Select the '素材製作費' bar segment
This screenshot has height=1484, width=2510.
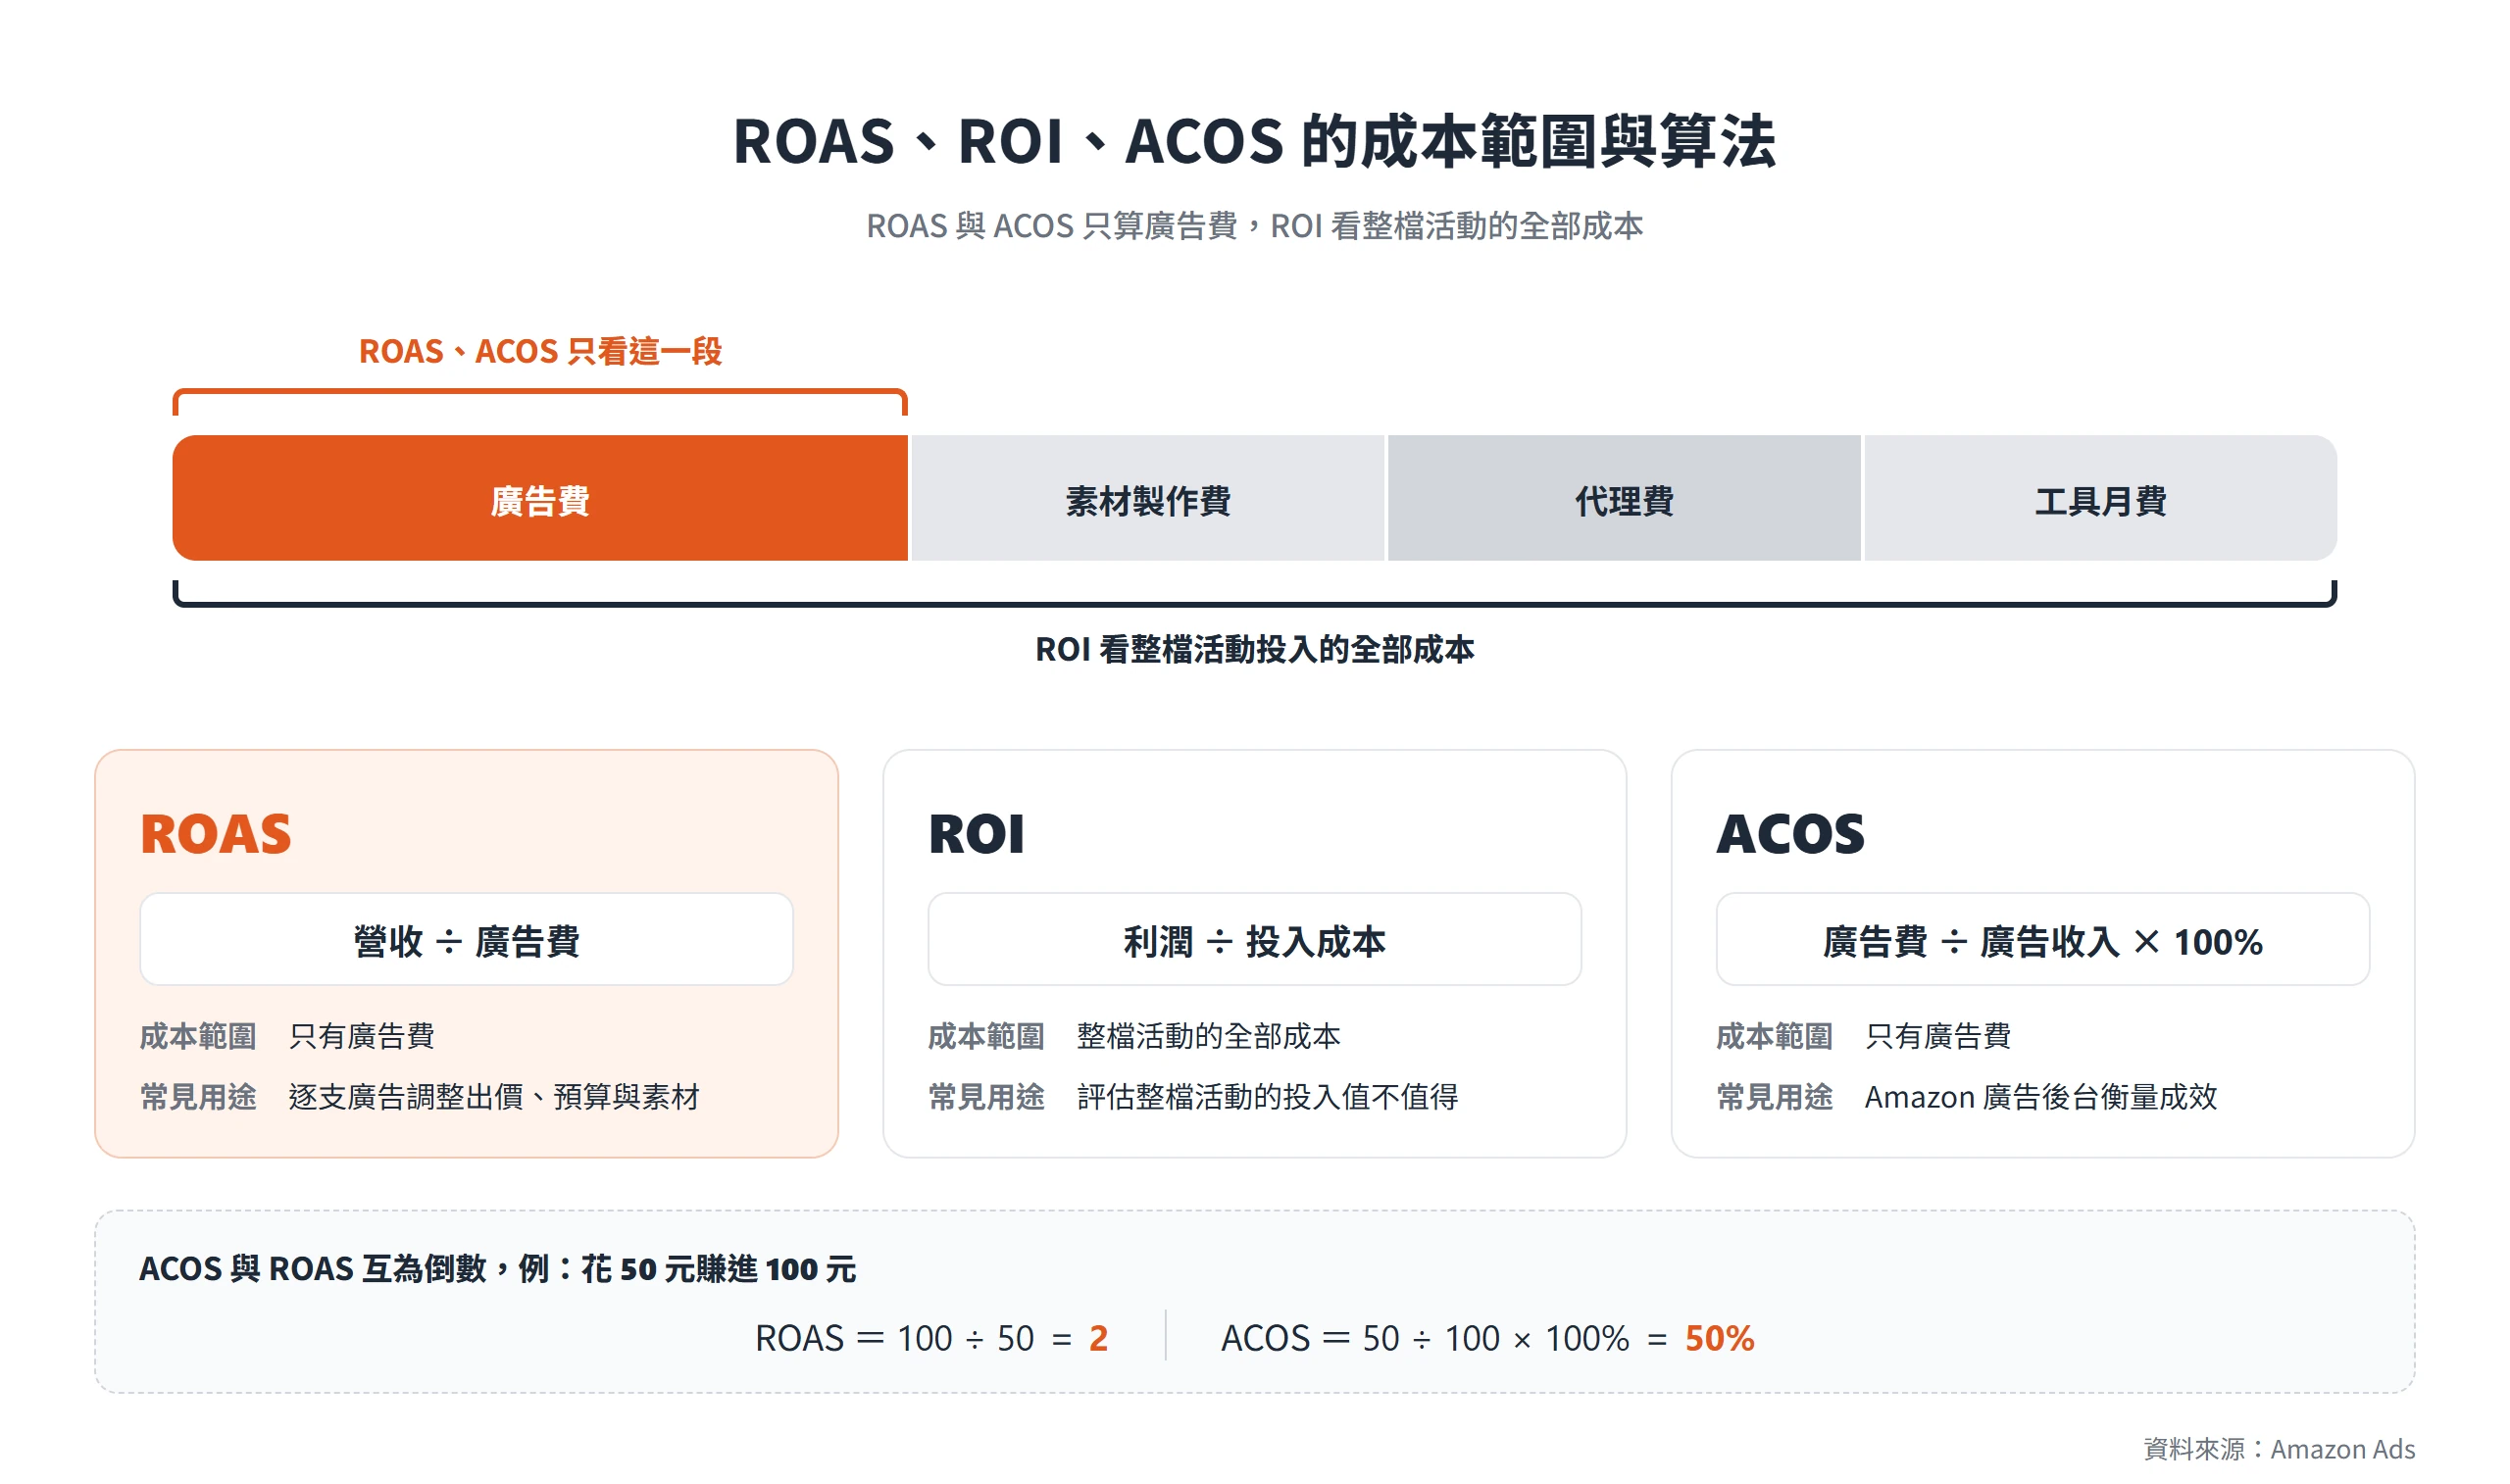1148,498
